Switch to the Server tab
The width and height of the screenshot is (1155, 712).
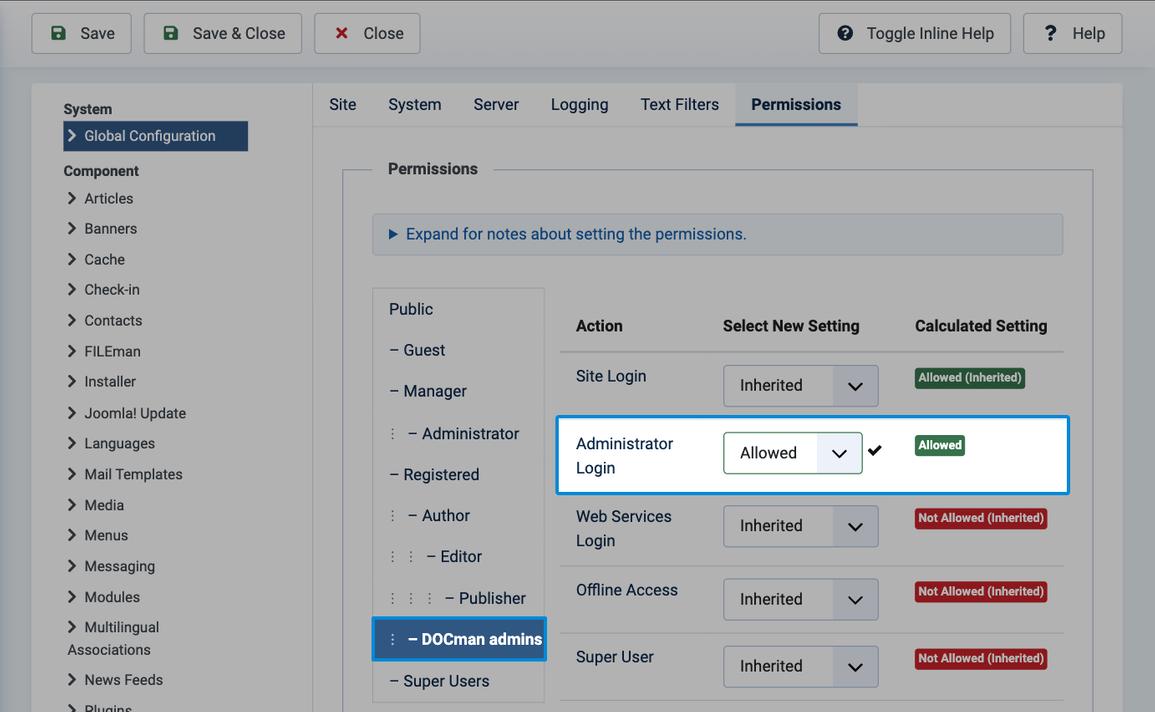pyautogui.click(x=496, y=105)
